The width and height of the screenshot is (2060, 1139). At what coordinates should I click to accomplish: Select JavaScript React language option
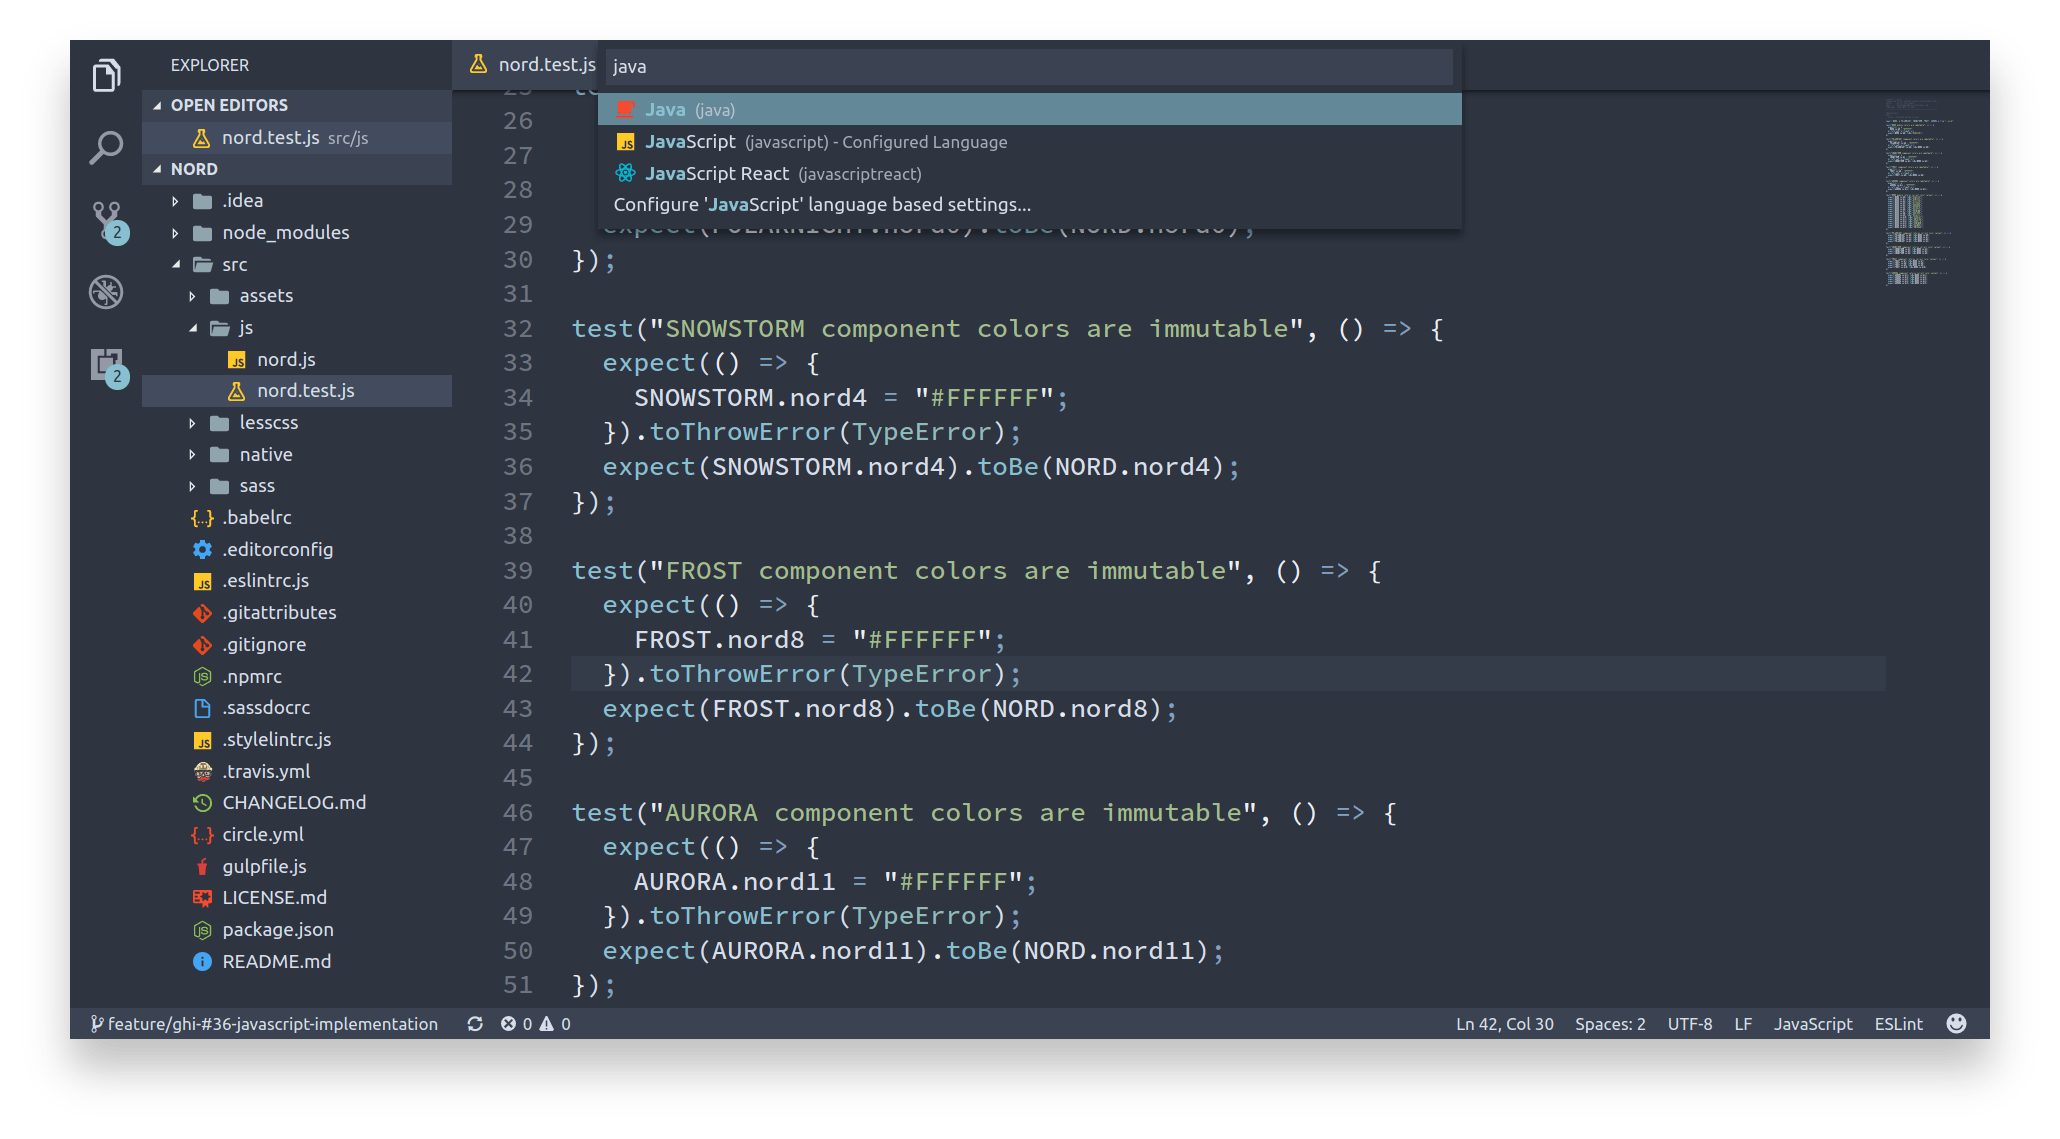(x=1029, y=173)
